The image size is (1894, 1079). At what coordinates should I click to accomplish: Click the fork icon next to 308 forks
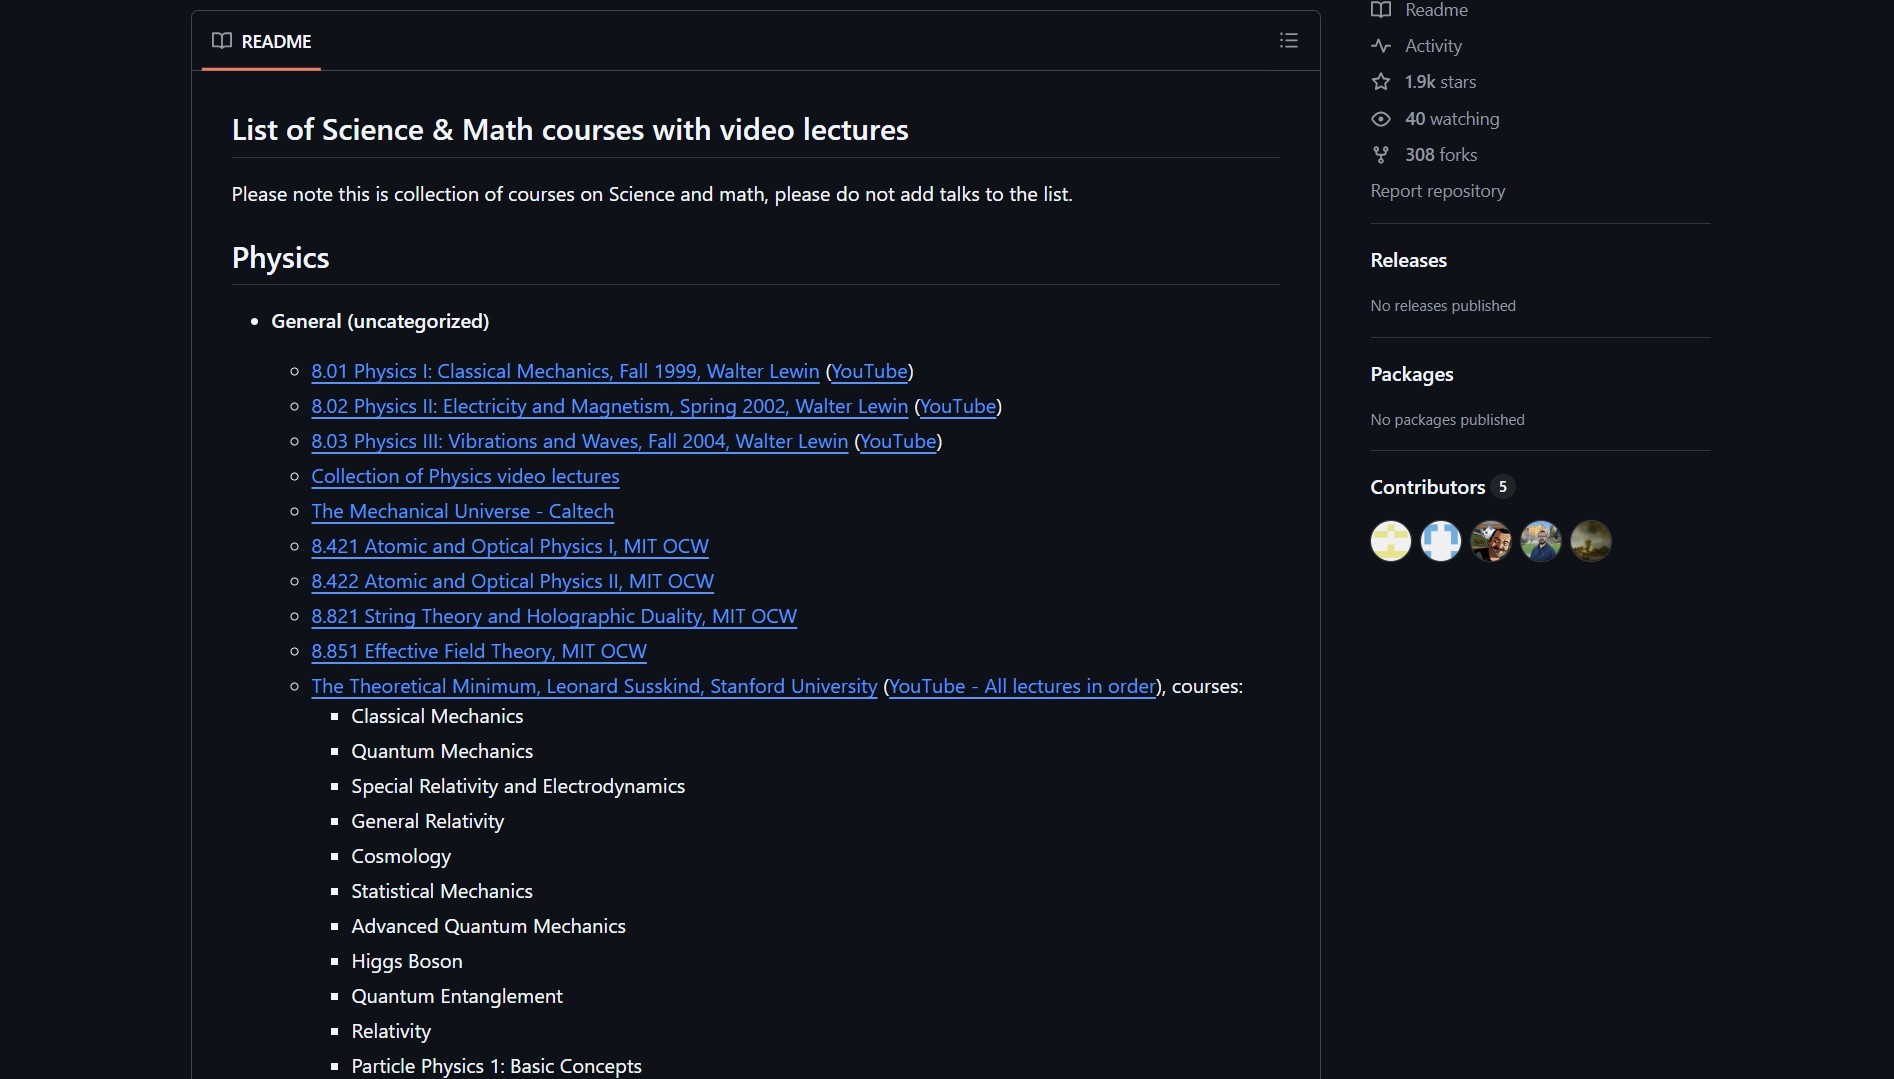(x=1382, y=155)
